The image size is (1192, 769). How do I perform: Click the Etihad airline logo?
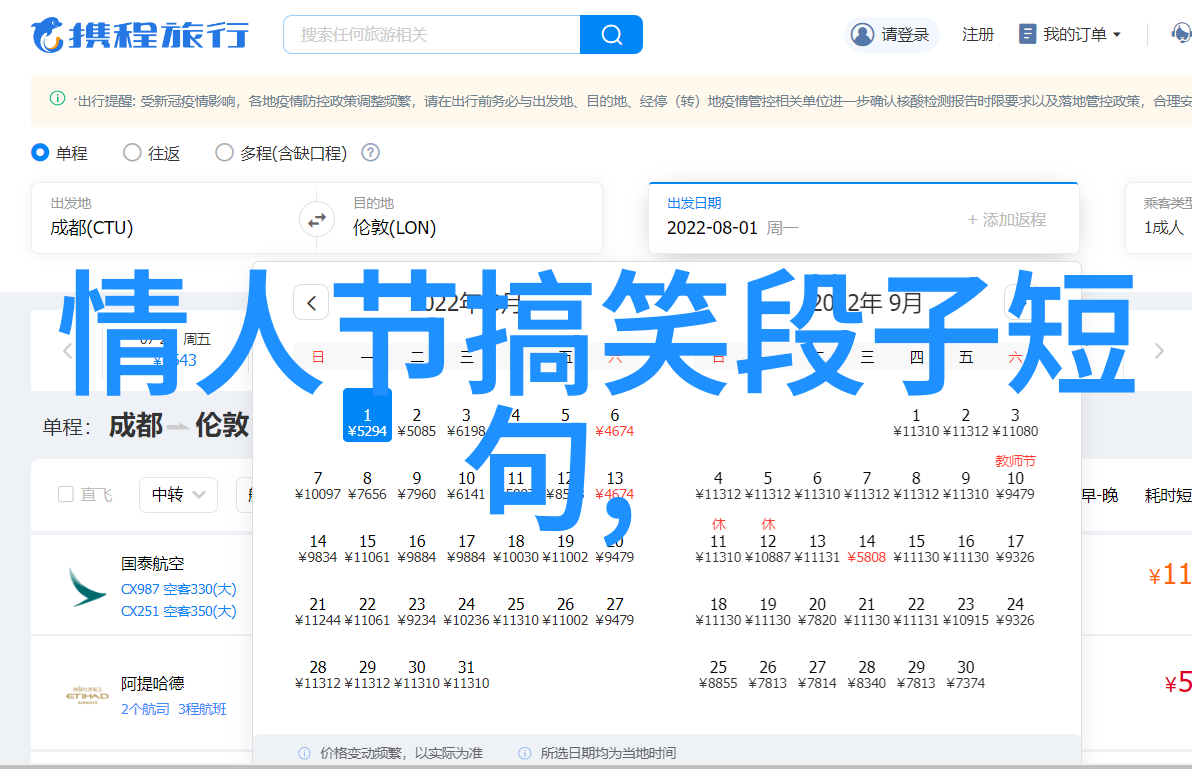coord(87,696)
